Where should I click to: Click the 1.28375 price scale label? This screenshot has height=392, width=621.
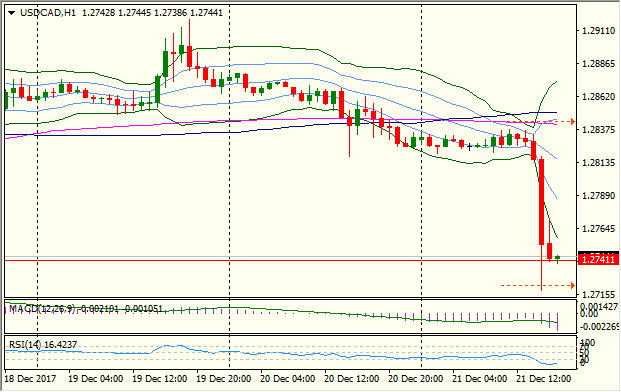pos(598,129)
